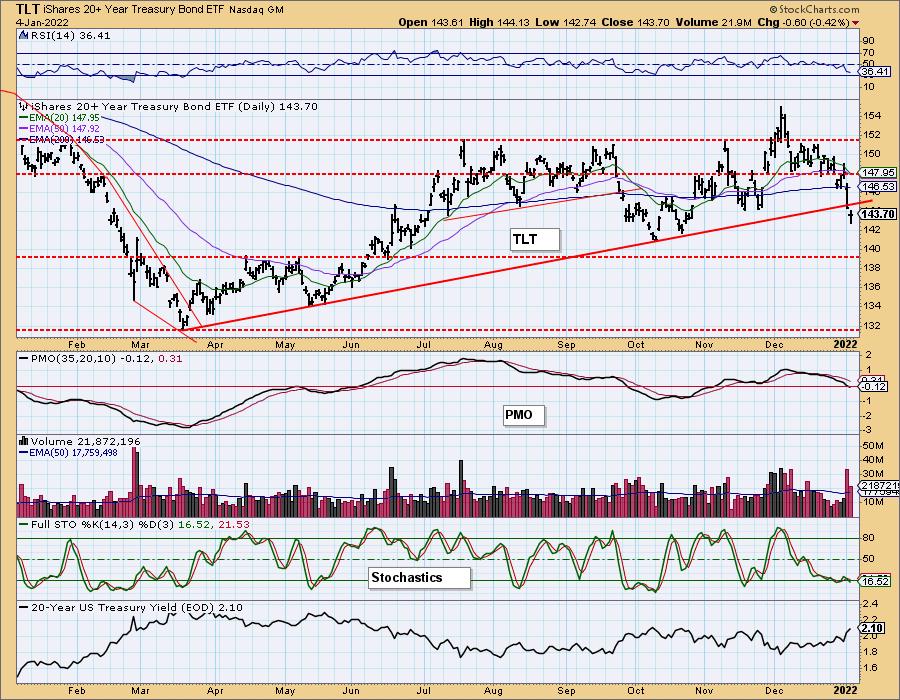This screenshot has height=700, width=900.
Task: Click the StockCharts.com watermark label
Action: 814,9
